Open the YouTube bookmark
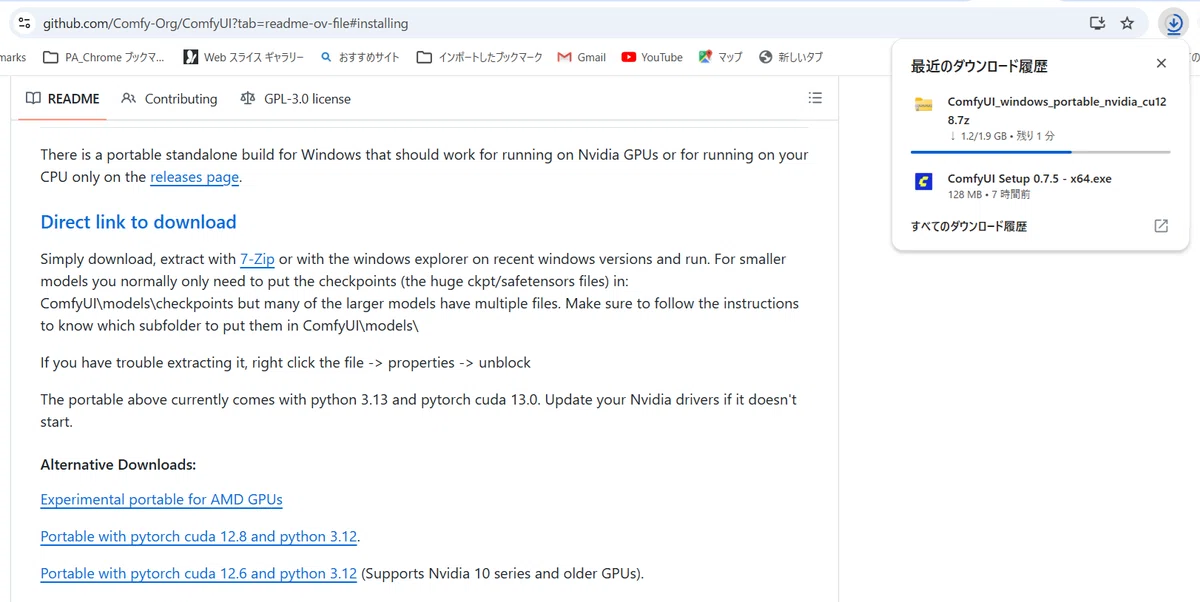 click(652, 57)
